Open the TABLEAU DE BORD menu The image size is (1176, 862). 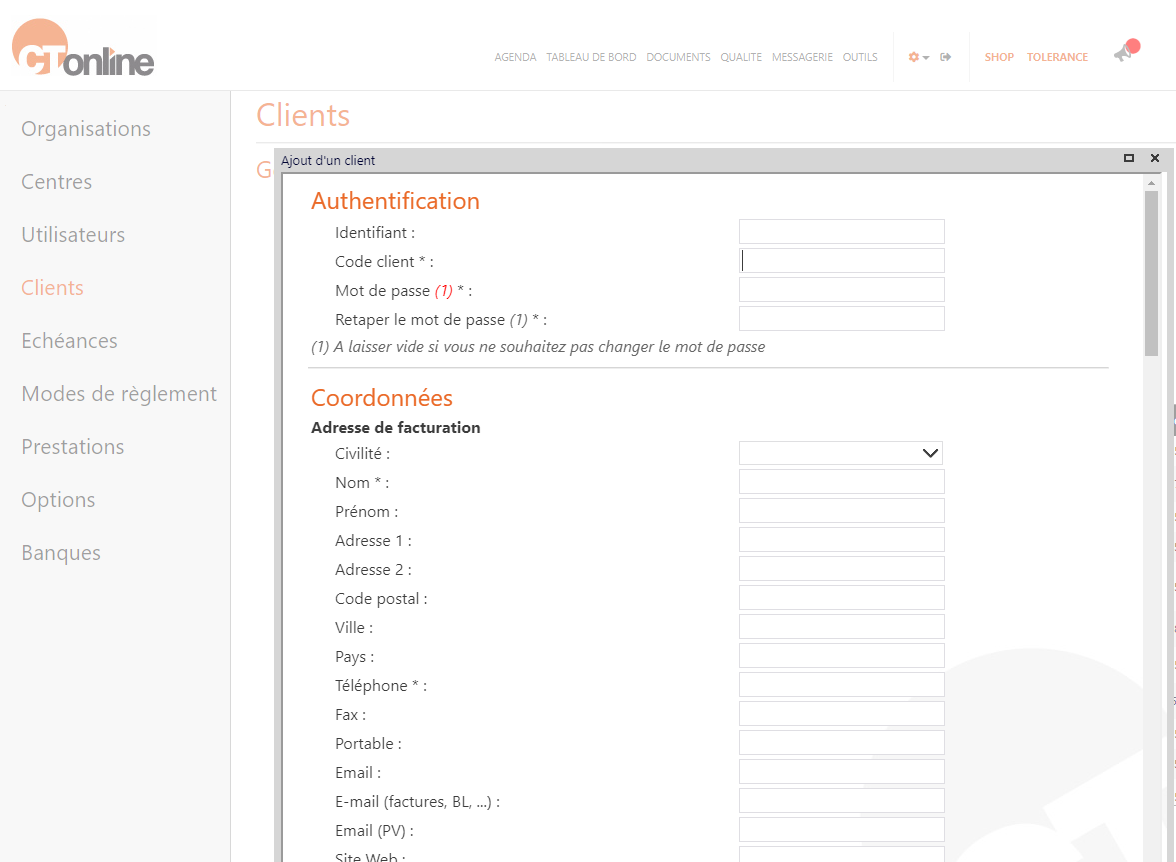(x=591, y=57)
